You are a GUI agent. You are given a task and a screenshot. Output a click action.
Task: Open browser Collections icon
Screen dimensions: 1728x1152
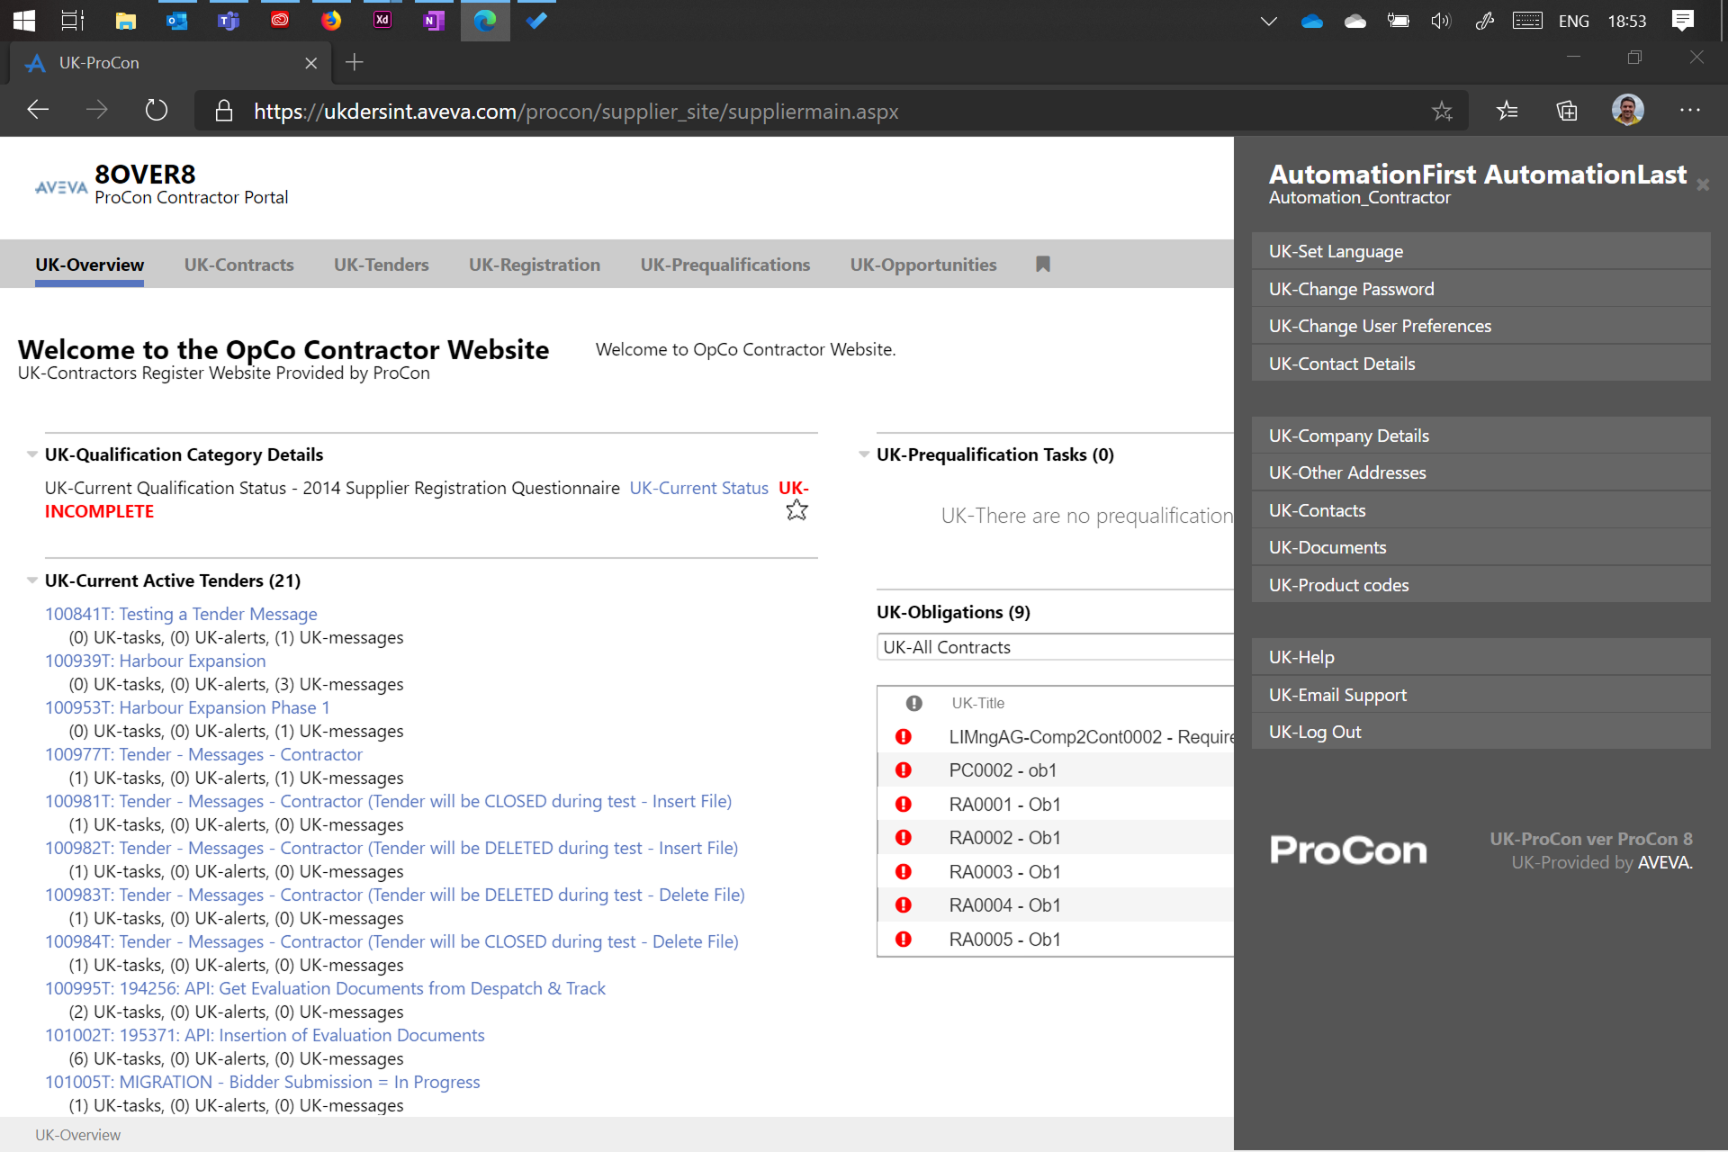click(1566, 111)
